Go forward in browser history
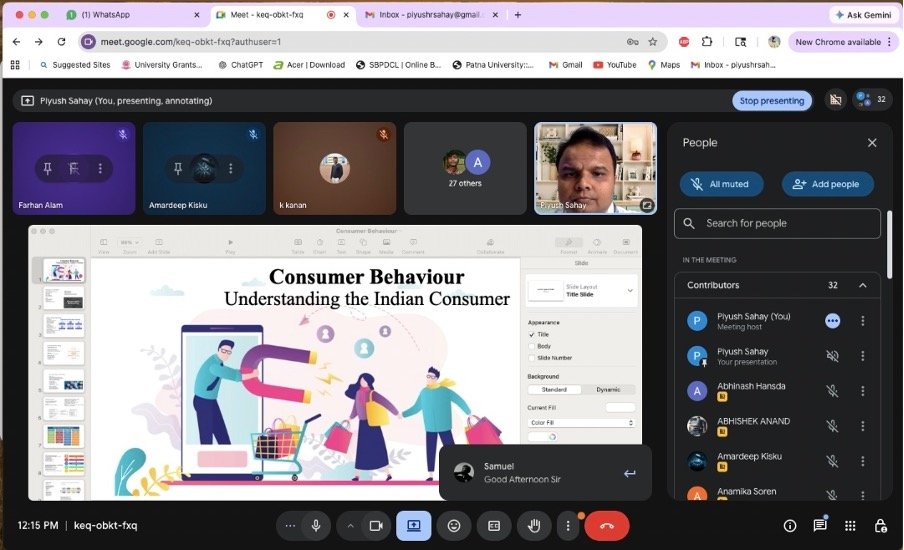 (38, 42)
